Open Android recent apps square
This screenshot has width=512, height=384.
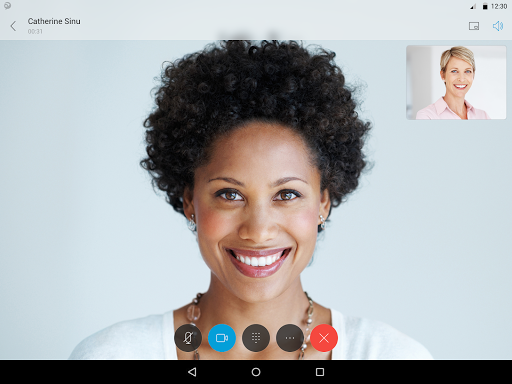(x=320, y=372)
